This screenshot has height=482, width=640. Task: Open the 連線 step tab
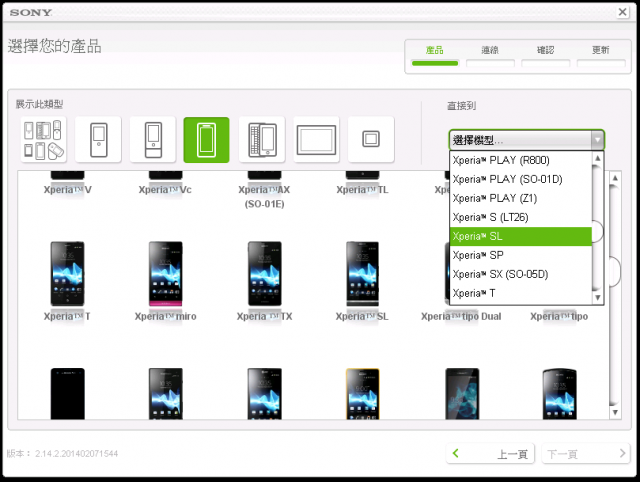(x=490, y=56)
